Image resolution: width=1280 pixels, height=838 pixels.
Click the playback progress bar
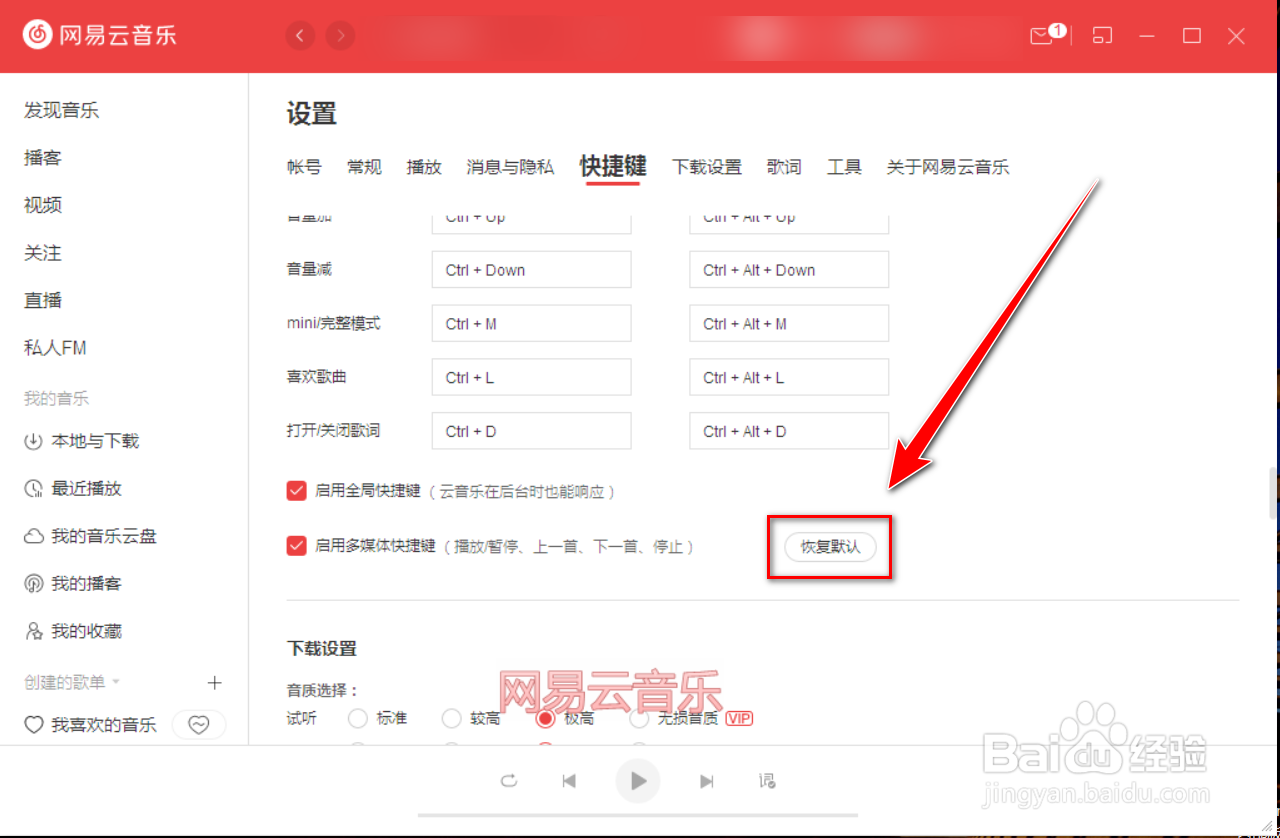(x=638, y=816)
